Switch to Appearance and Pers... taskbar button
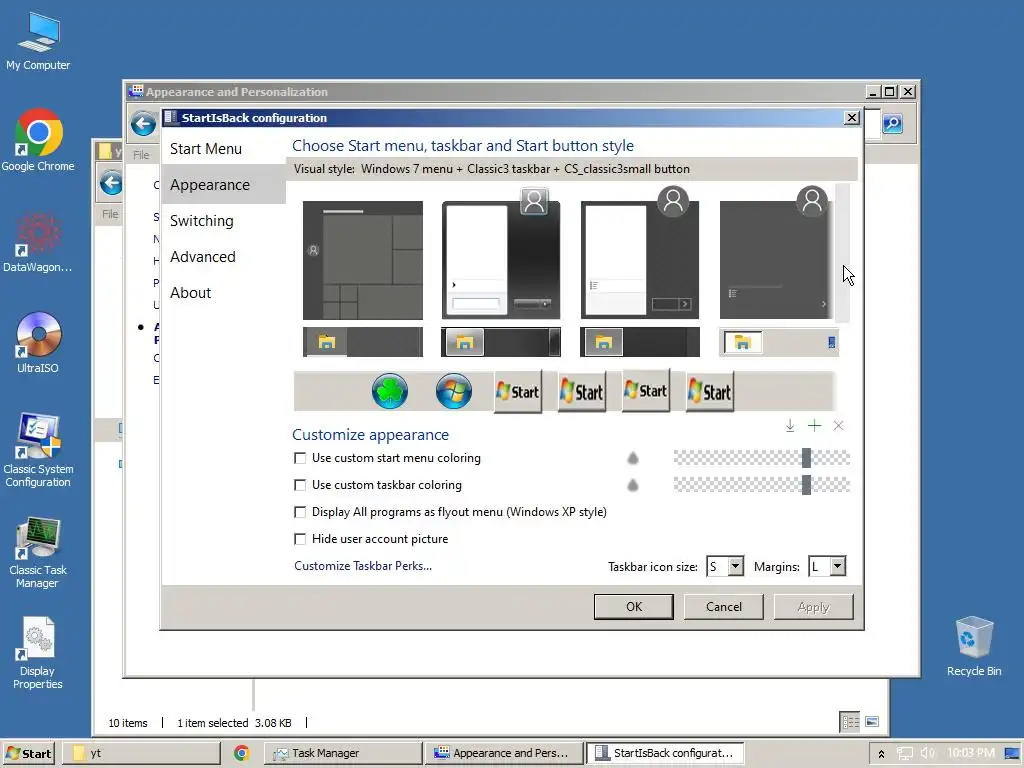Viewport: 1024px width, 768px height. pos(503,753)
